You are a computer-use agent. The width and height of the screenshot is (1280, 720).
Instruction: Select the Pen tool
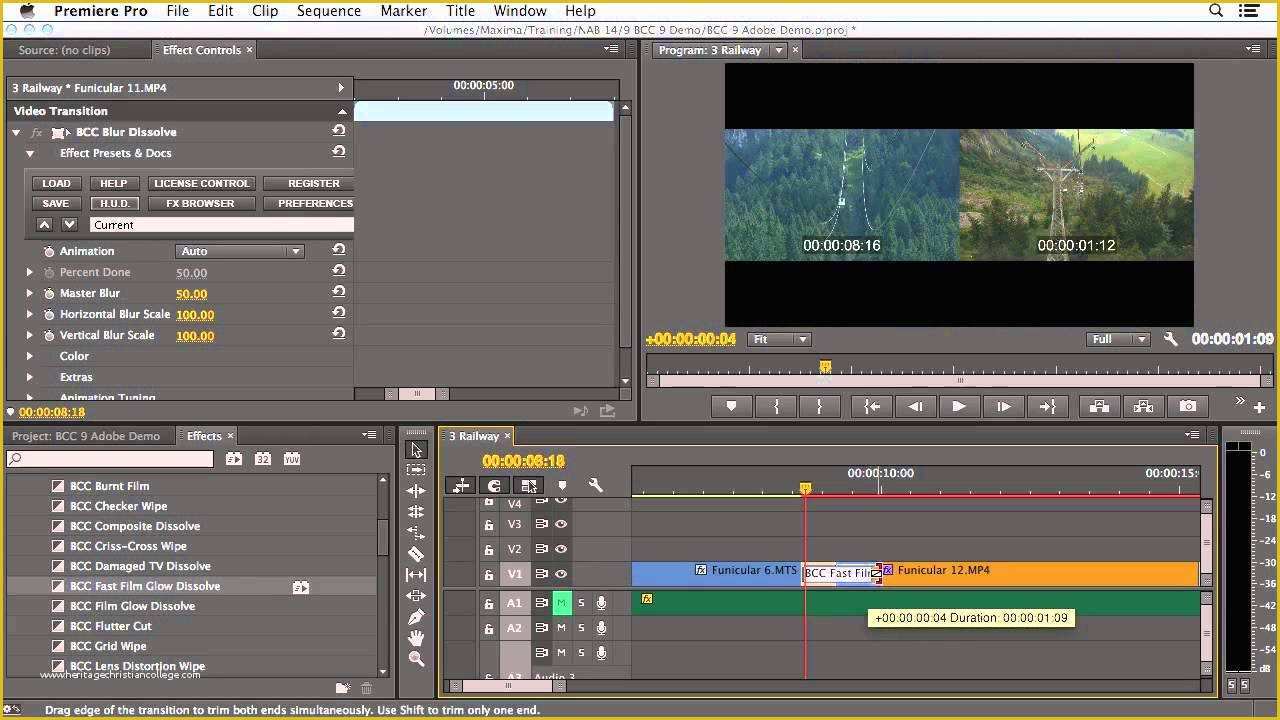pos(416,617)
